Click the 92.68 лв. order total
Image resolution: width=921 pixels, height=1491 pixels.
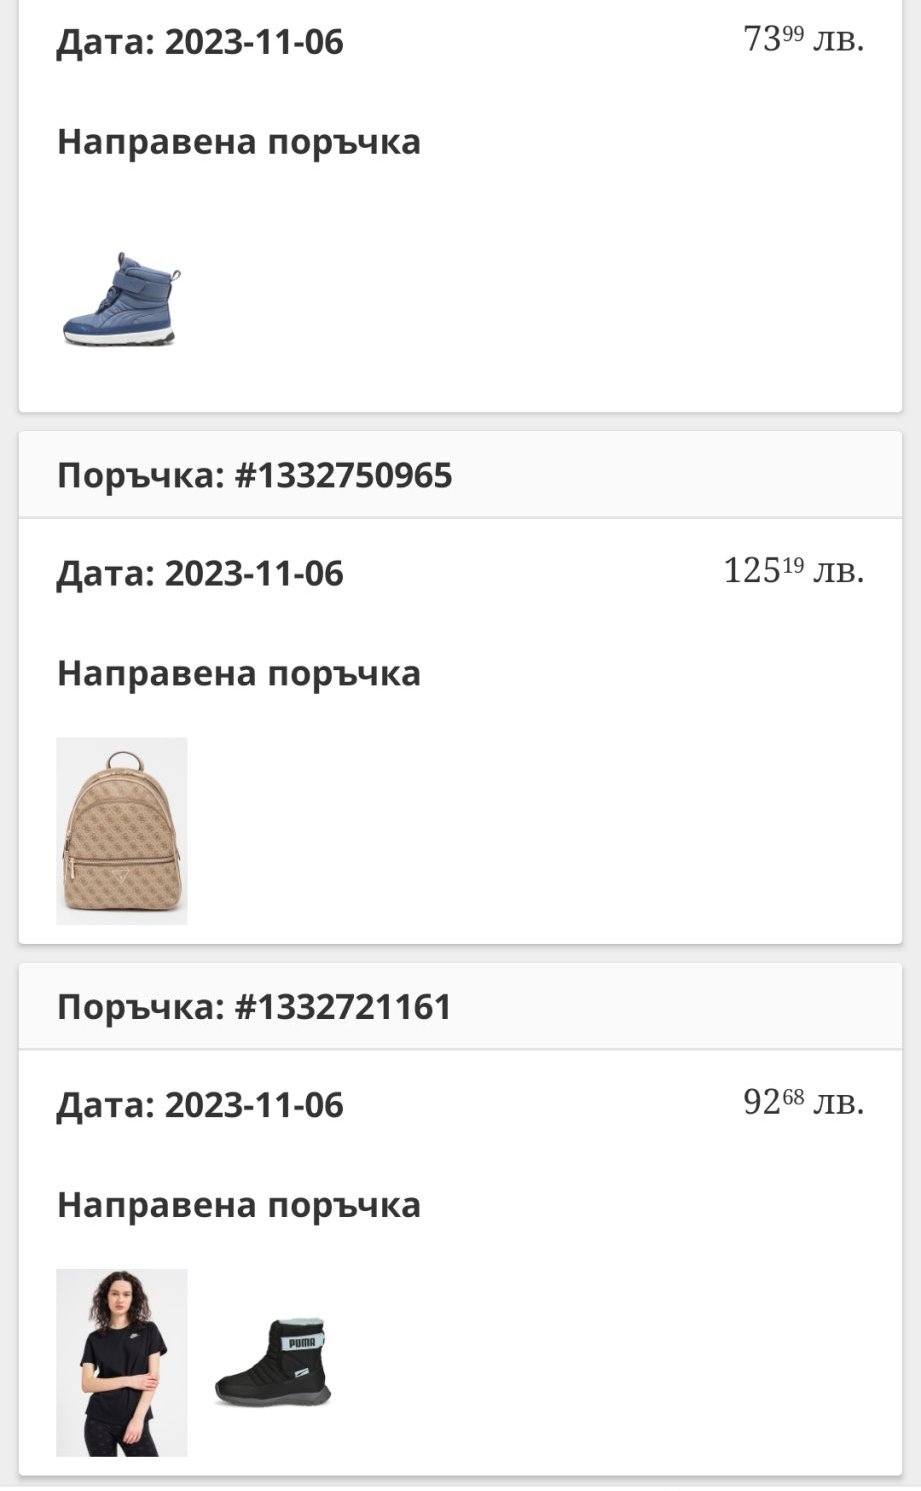tap(802, 1103)
